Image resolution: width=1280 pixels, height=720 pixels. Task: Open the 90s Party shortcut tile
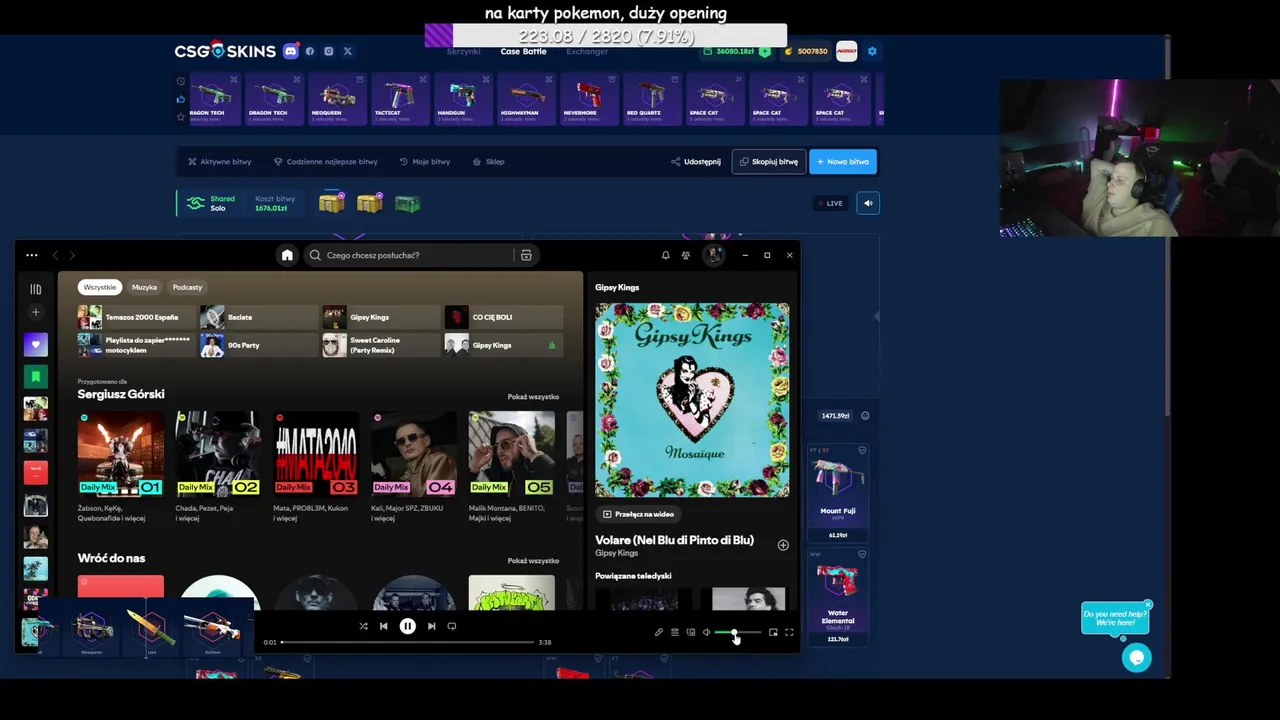coord(259,345)
